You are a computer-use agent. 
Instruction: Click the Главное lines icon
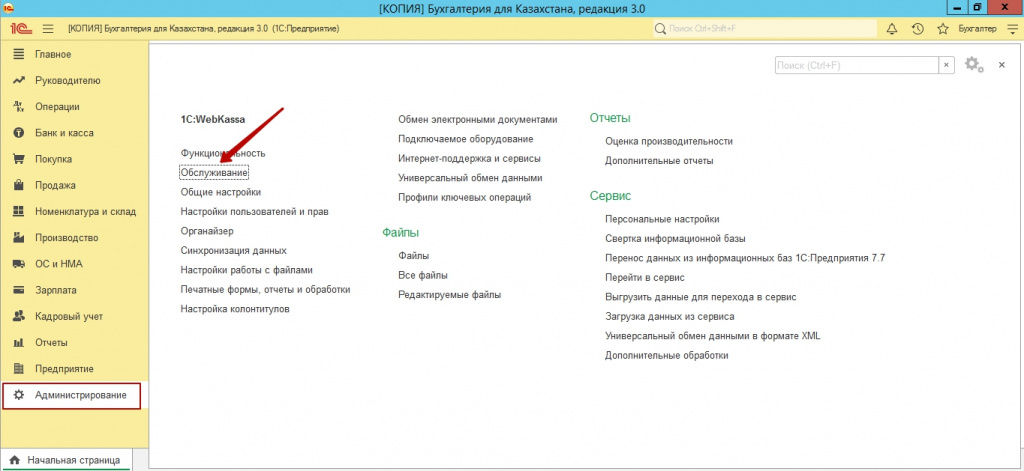tap(19, 54)
